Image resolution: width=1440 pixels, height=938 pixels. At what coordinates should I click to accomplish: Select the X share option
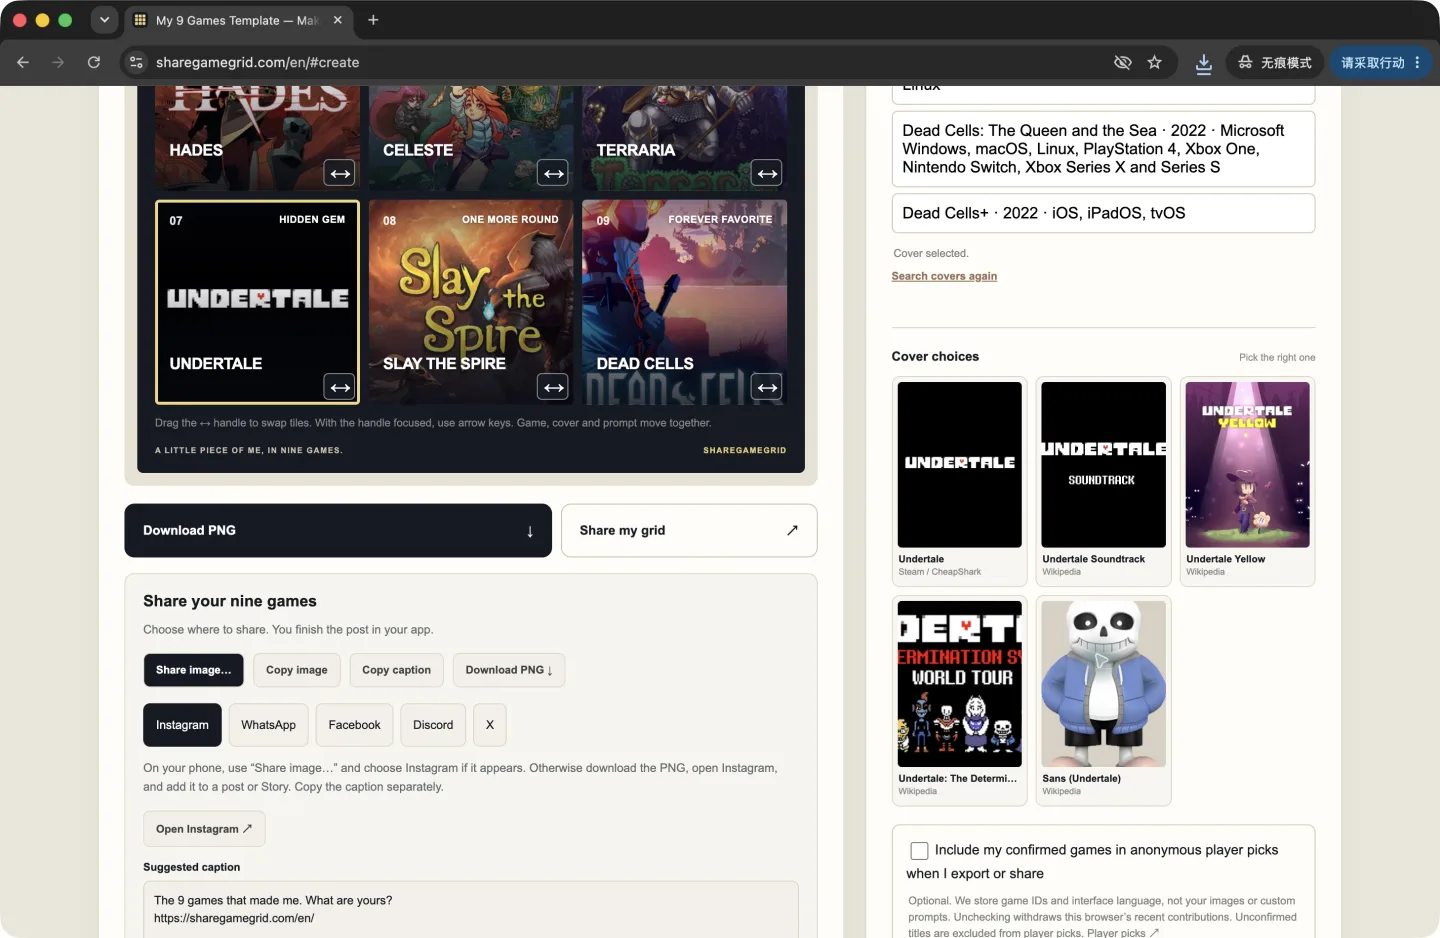(490, 725)
